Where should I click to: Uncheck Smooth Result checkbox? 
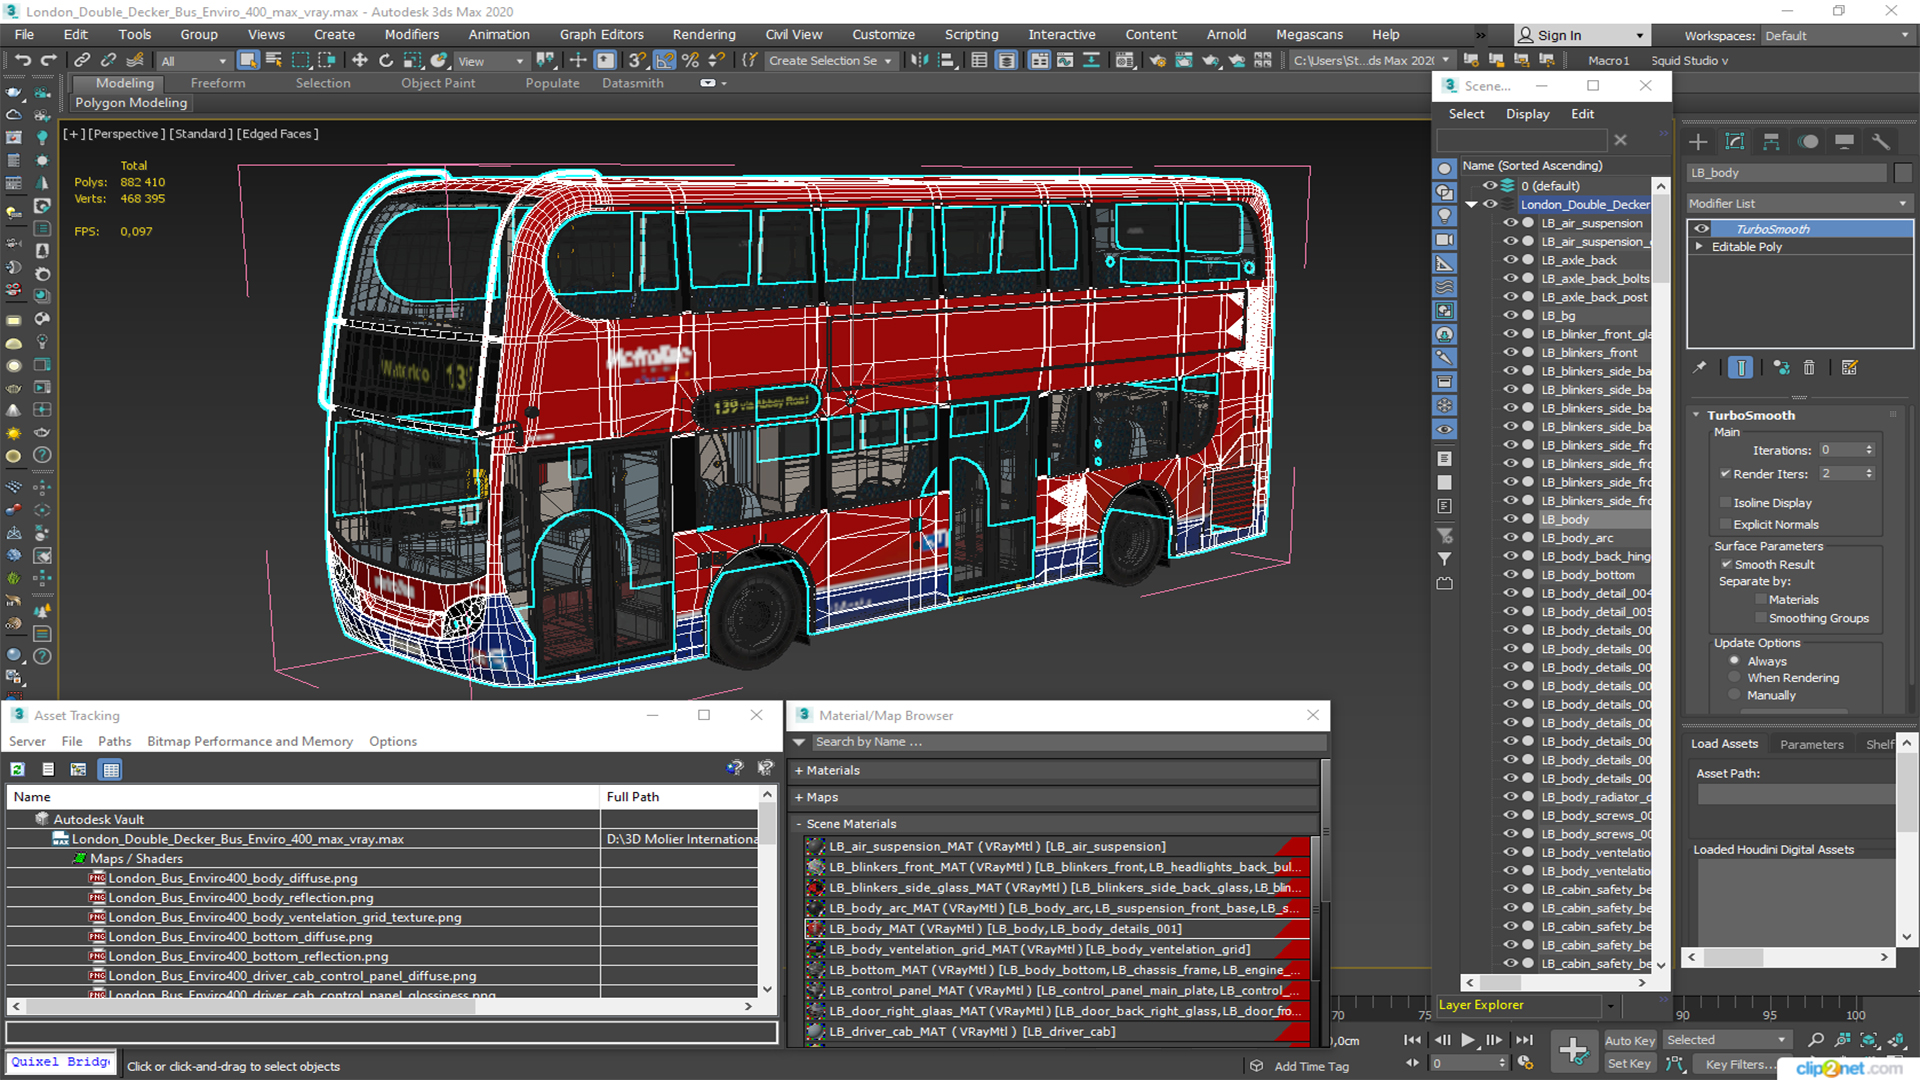coord(1726,565)
